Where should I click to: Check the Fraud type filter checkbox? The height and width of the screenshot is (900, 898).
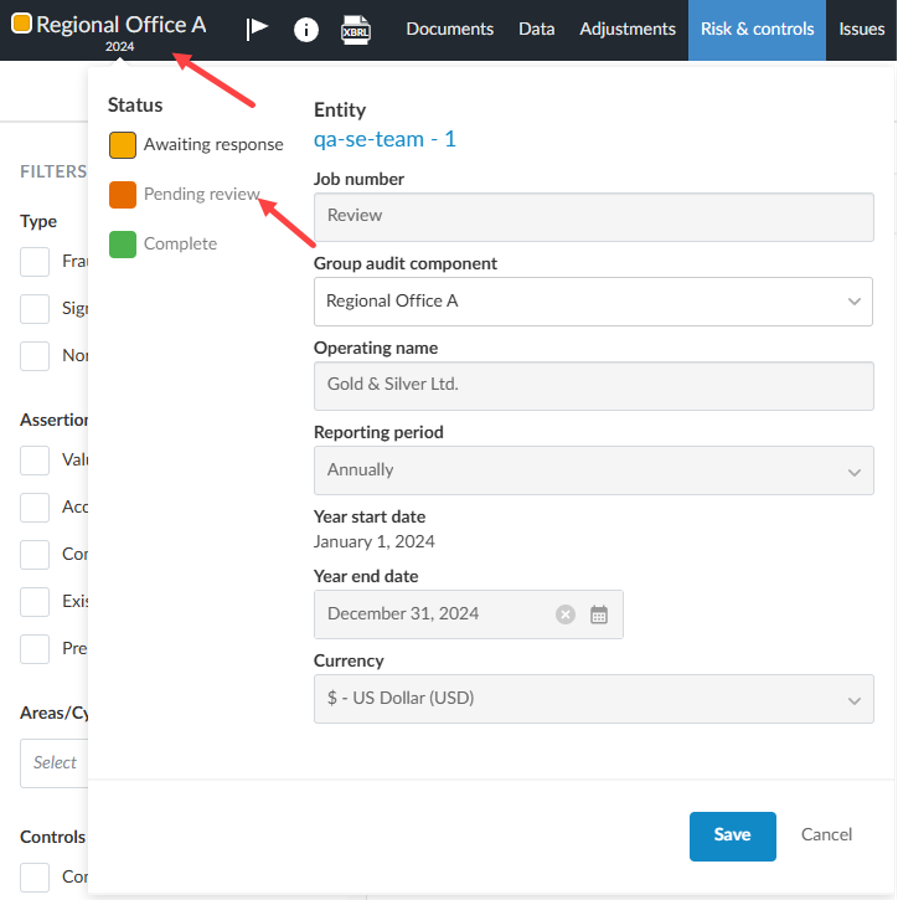[x=34, y=261]
